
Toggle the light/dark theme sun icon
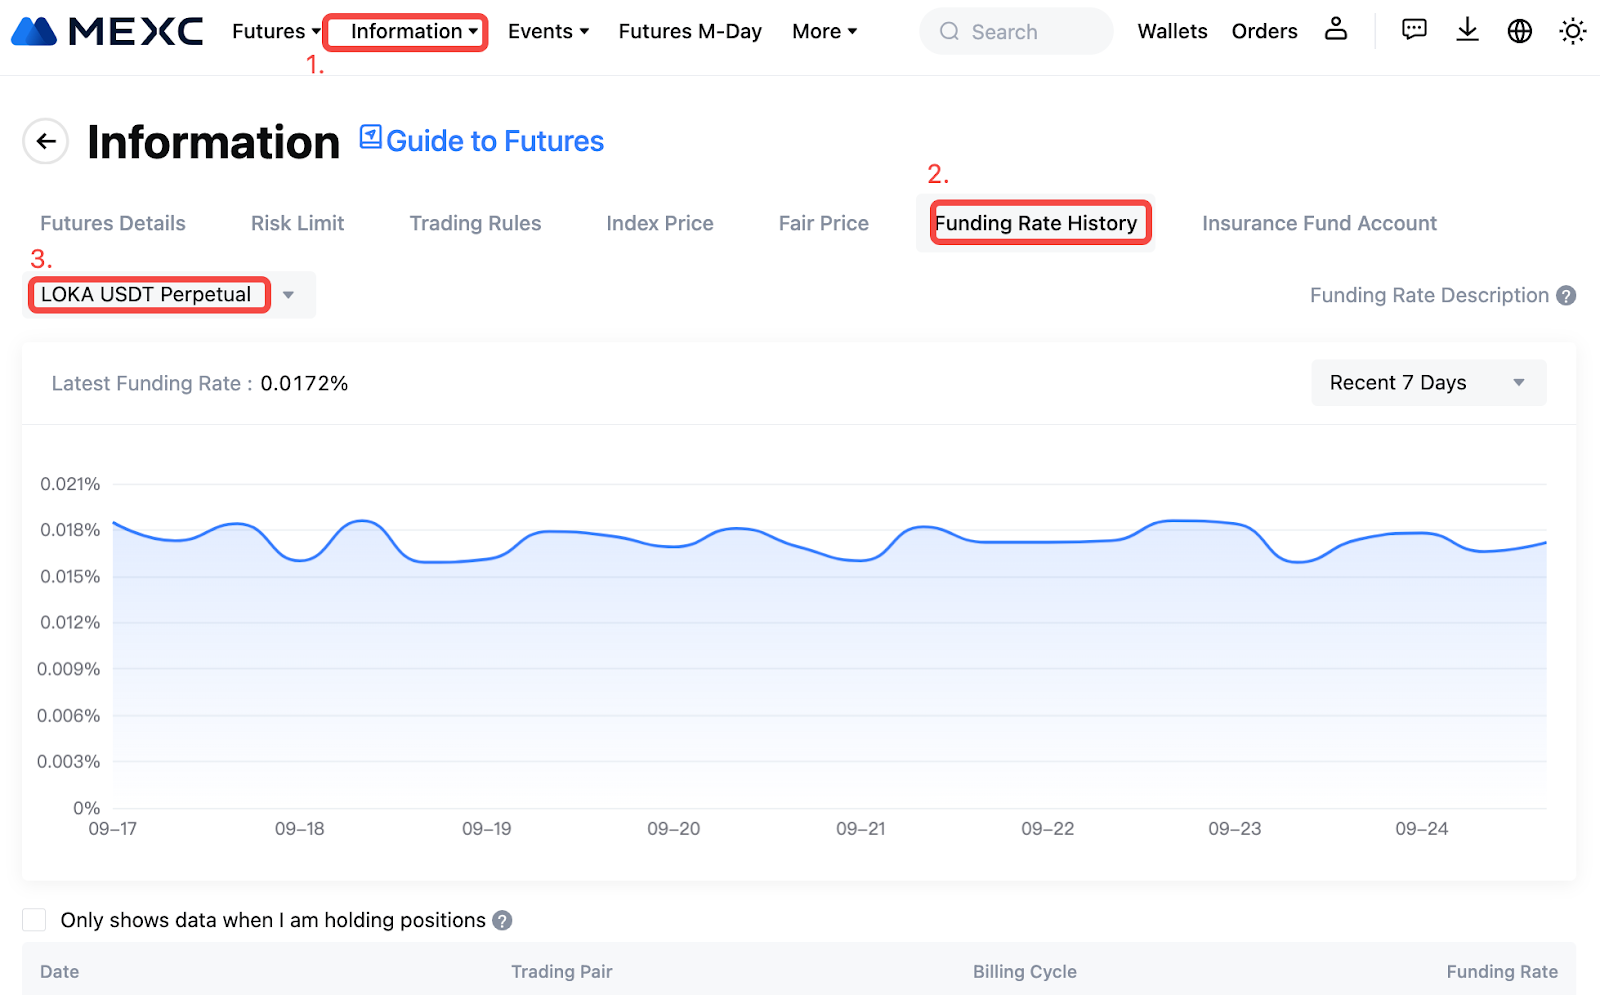(x=1572, y=31)
